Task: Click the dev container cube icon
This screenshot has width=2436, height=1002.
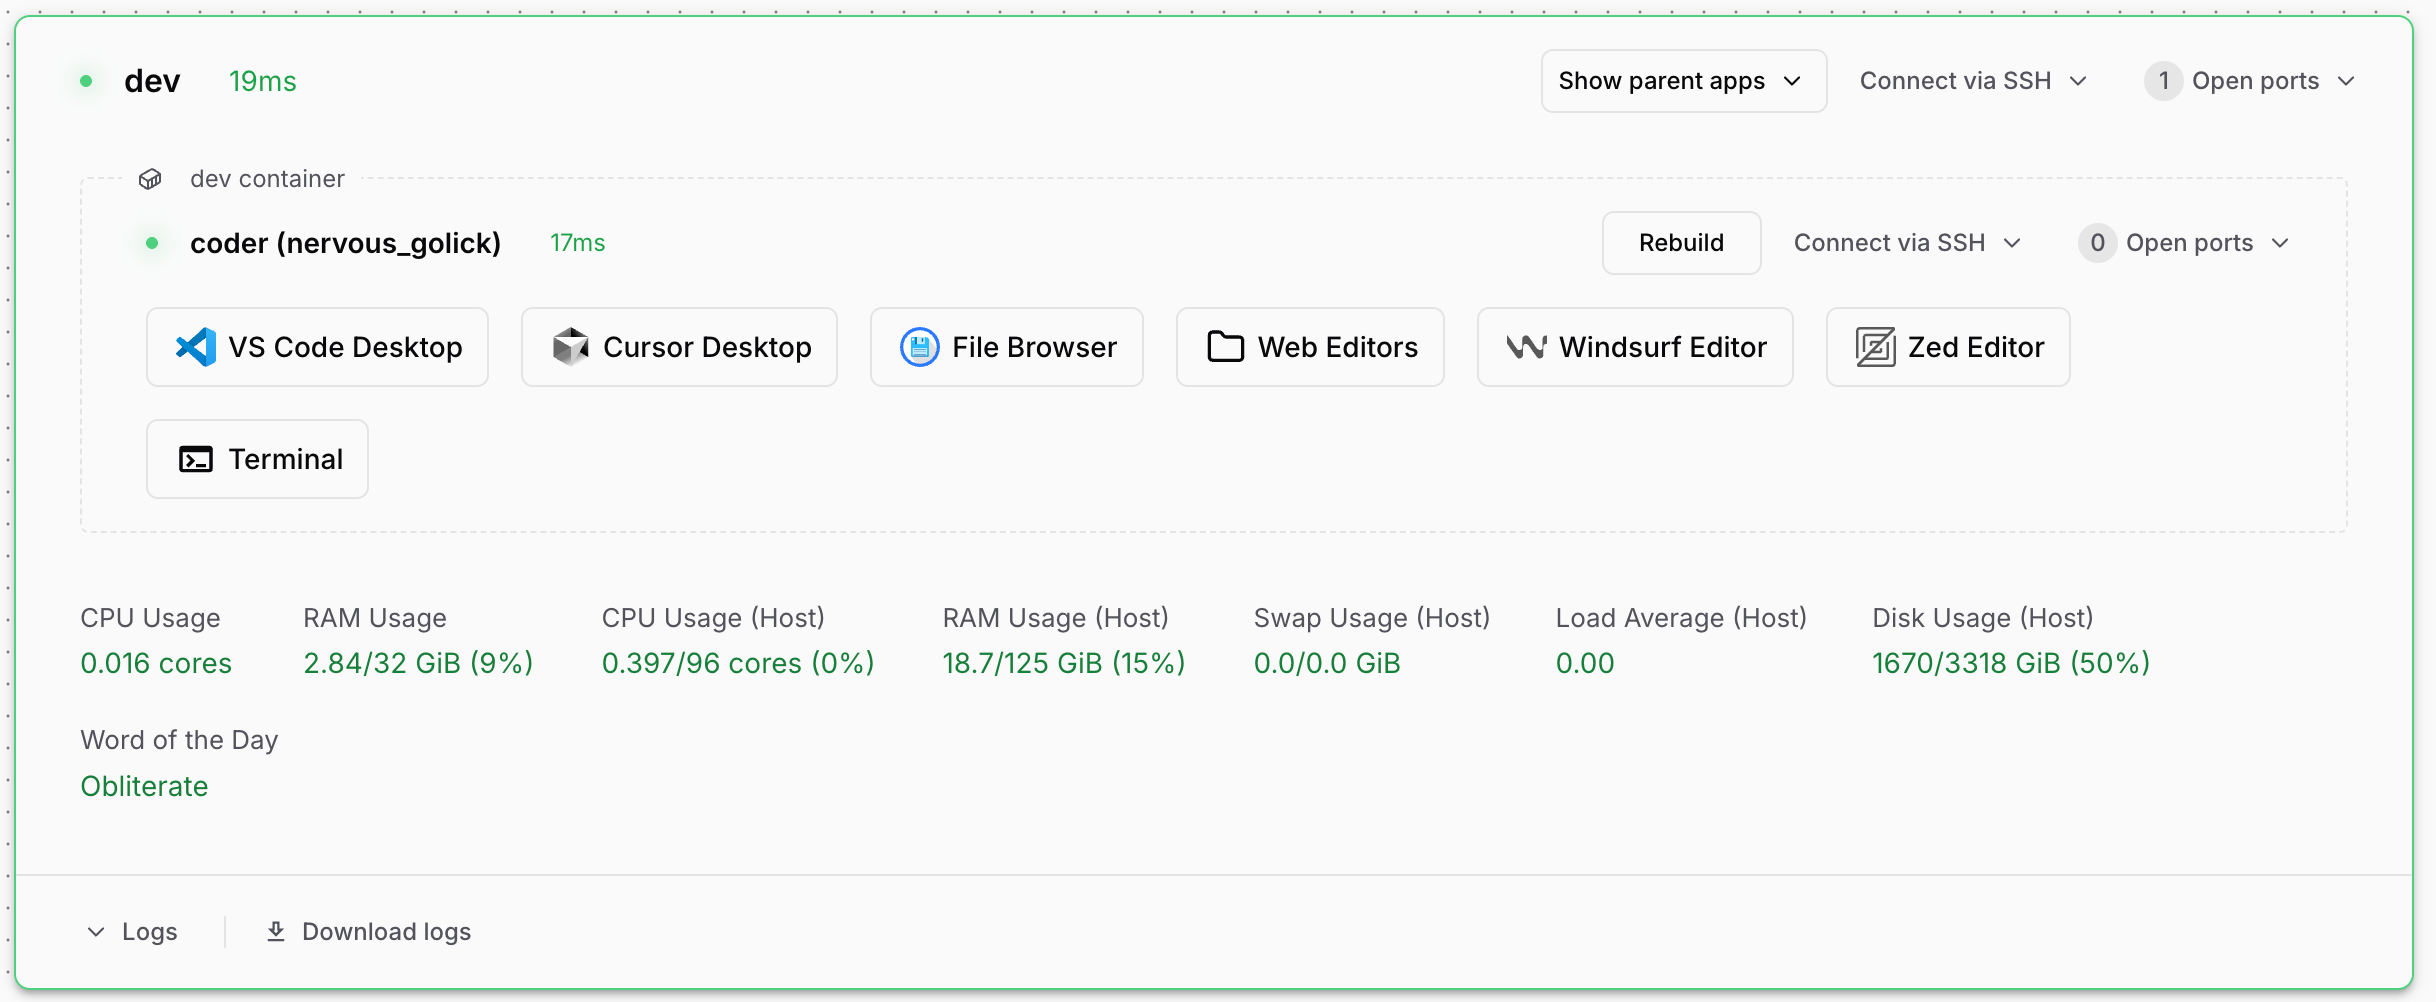Action: 150,179
